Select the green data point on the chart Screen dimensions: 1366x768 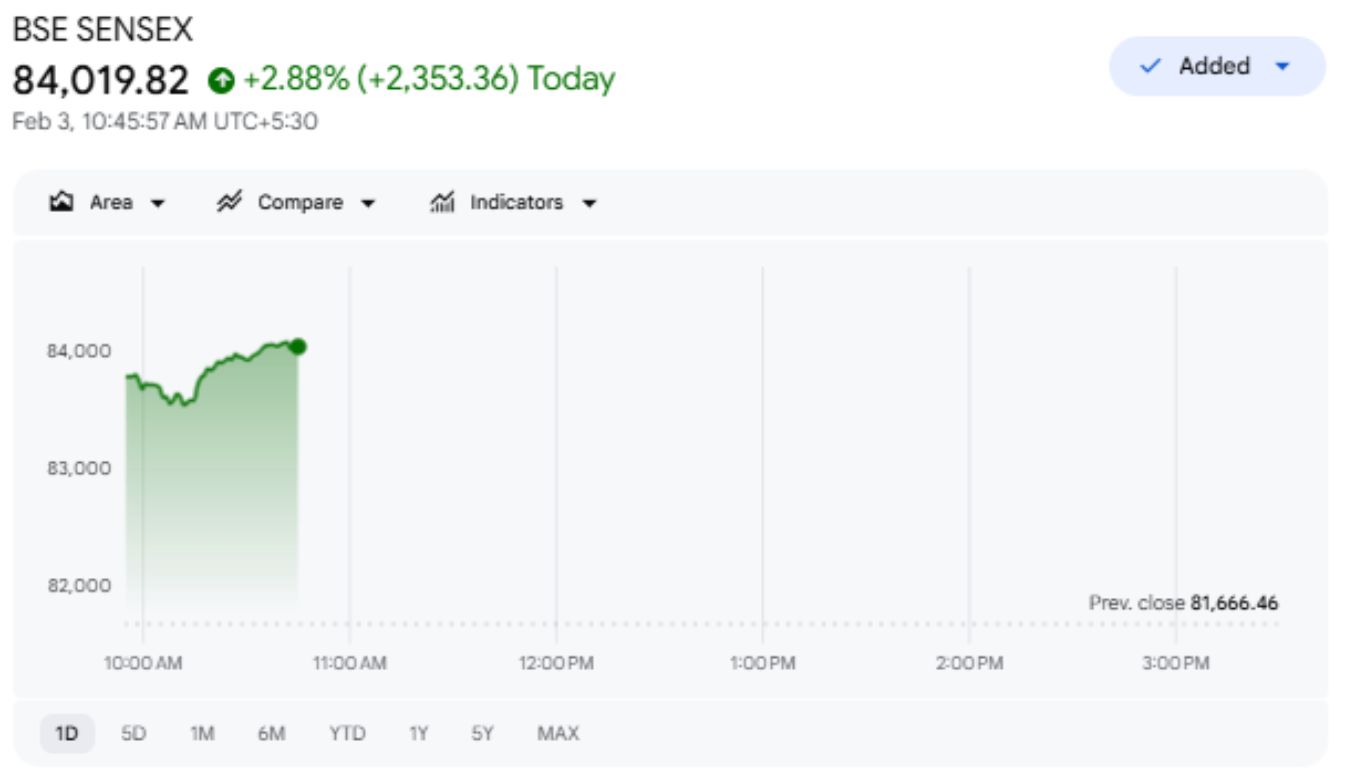tap(297, 345)
